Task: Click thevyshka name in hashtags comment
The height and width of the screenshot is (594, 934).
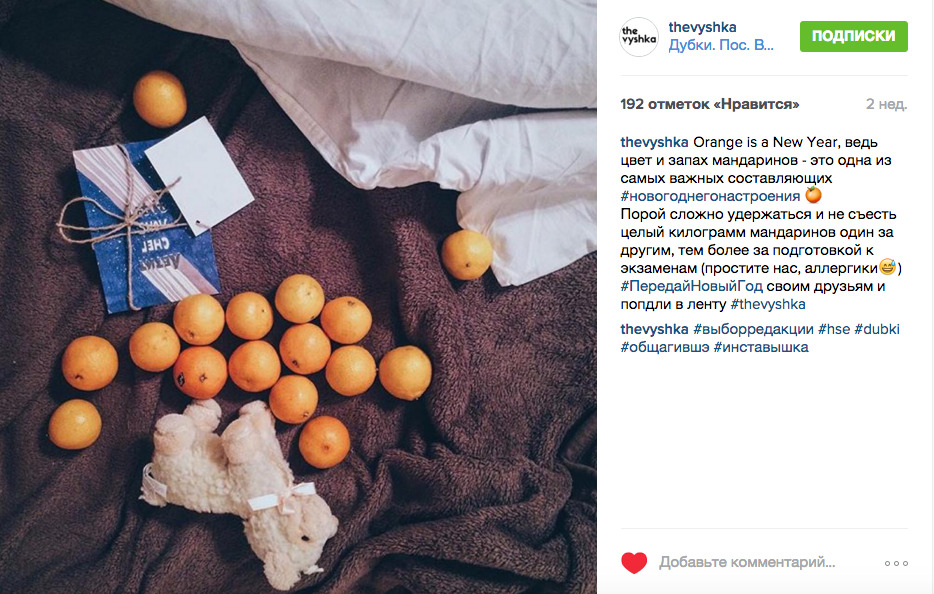Action: [x=654, y=329]
